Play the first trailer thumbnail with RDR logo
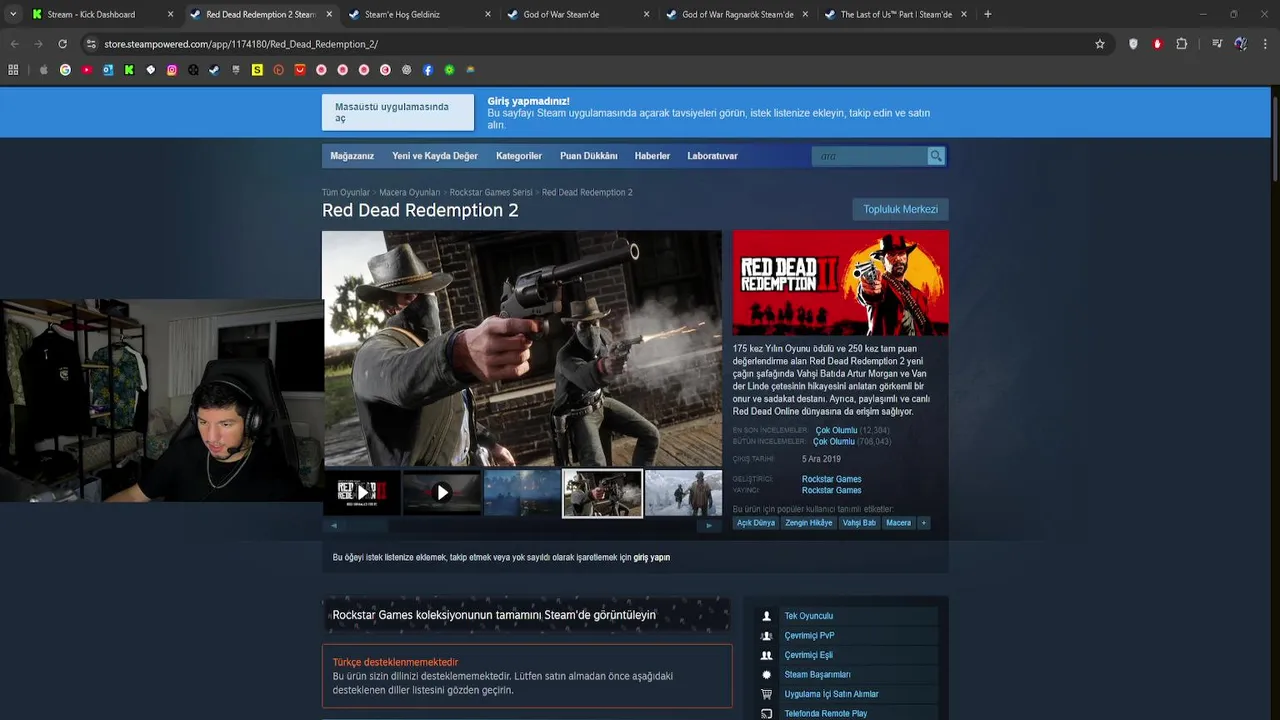 point(361,493)
